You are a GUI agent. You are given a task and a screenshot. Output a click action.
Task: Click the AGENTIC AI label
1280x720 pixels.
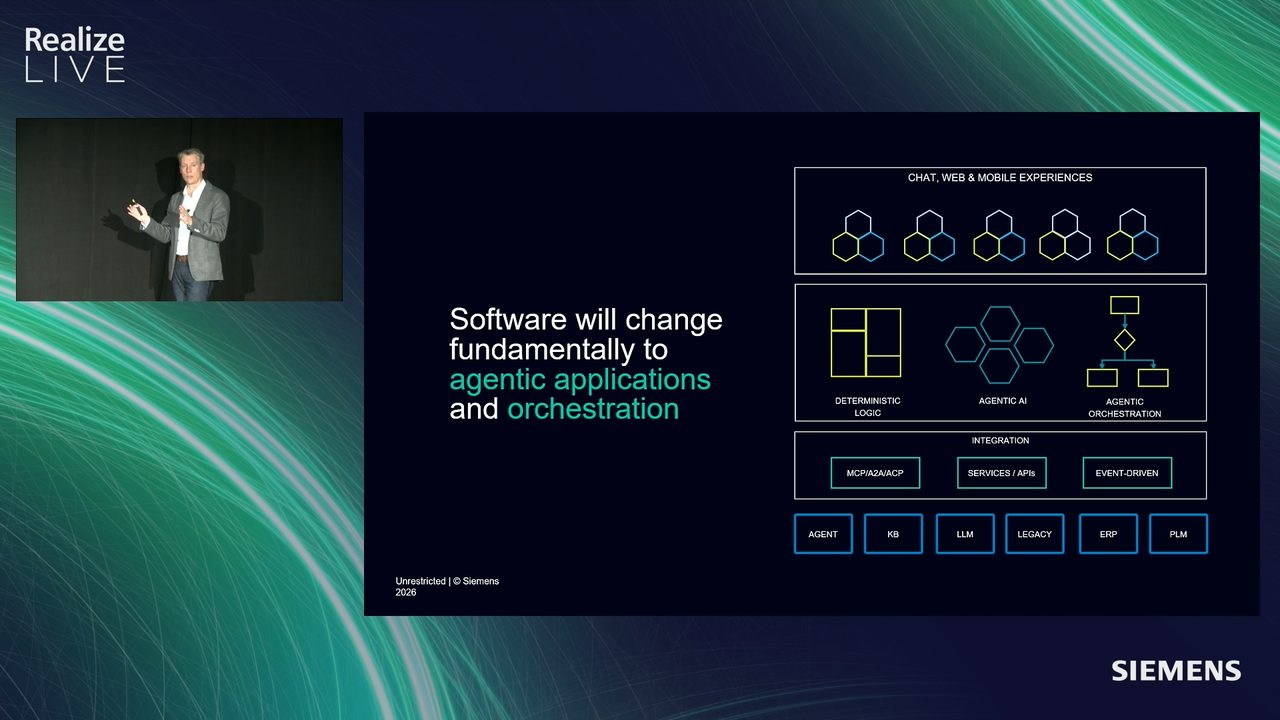(1003, 401)
